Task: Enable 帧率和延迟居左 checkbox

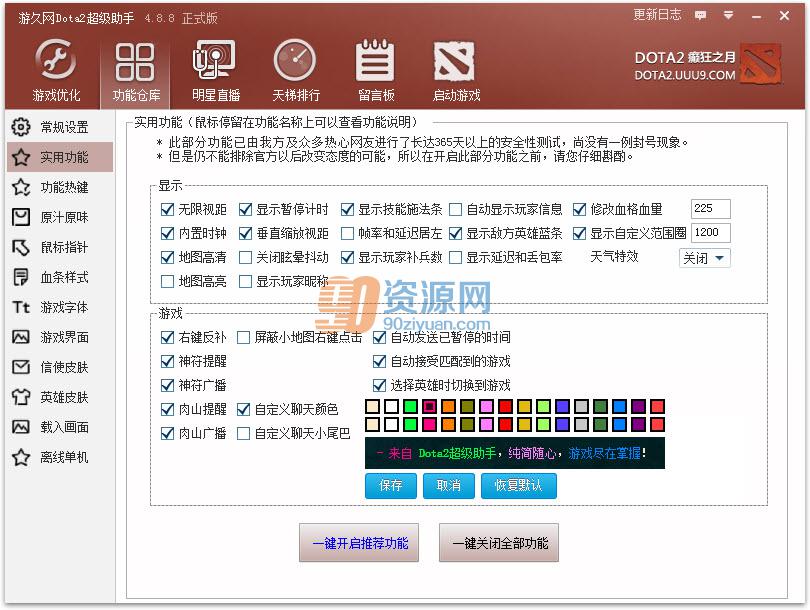Action: (x=348, y=233)
